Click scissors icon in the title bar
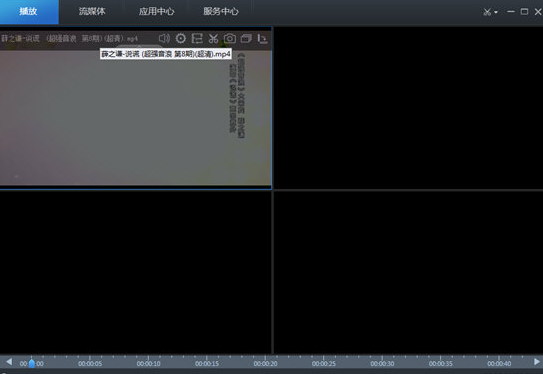The image size is (543, 374). (x=487, y=12)
